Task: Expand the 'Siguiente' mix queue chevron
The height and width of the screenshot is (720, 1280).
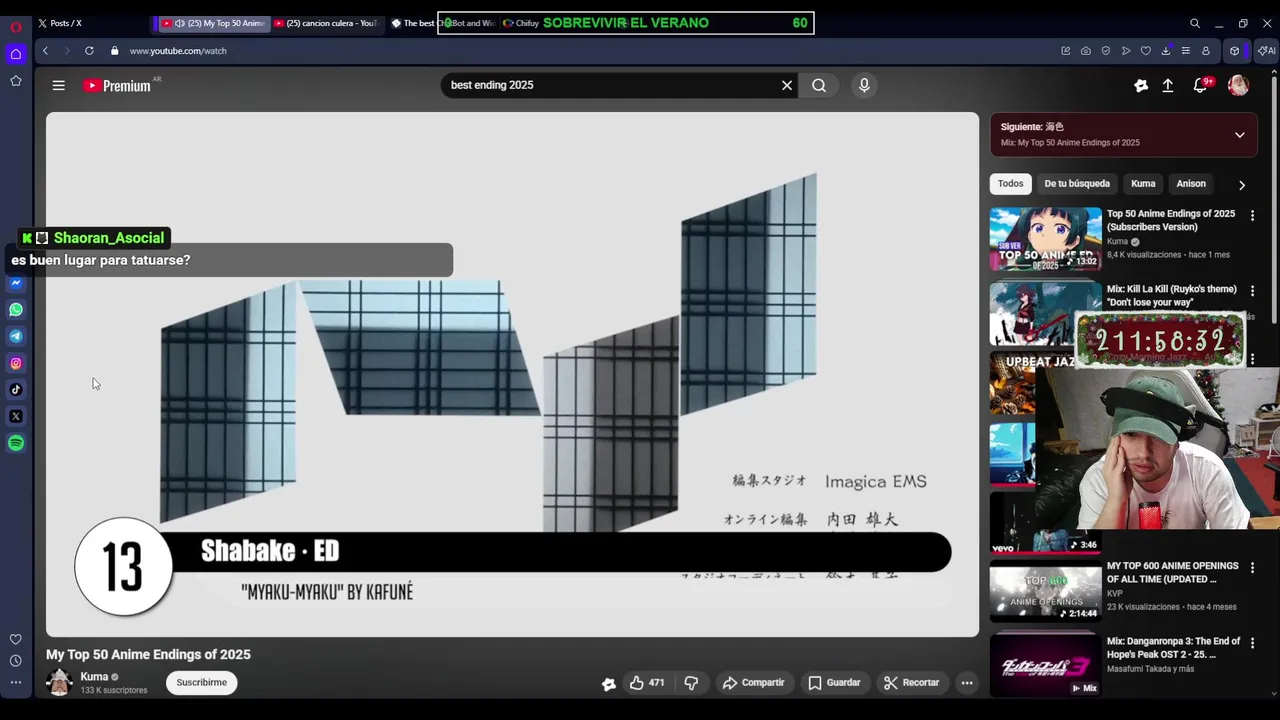Action: [x=1239, y=135]
